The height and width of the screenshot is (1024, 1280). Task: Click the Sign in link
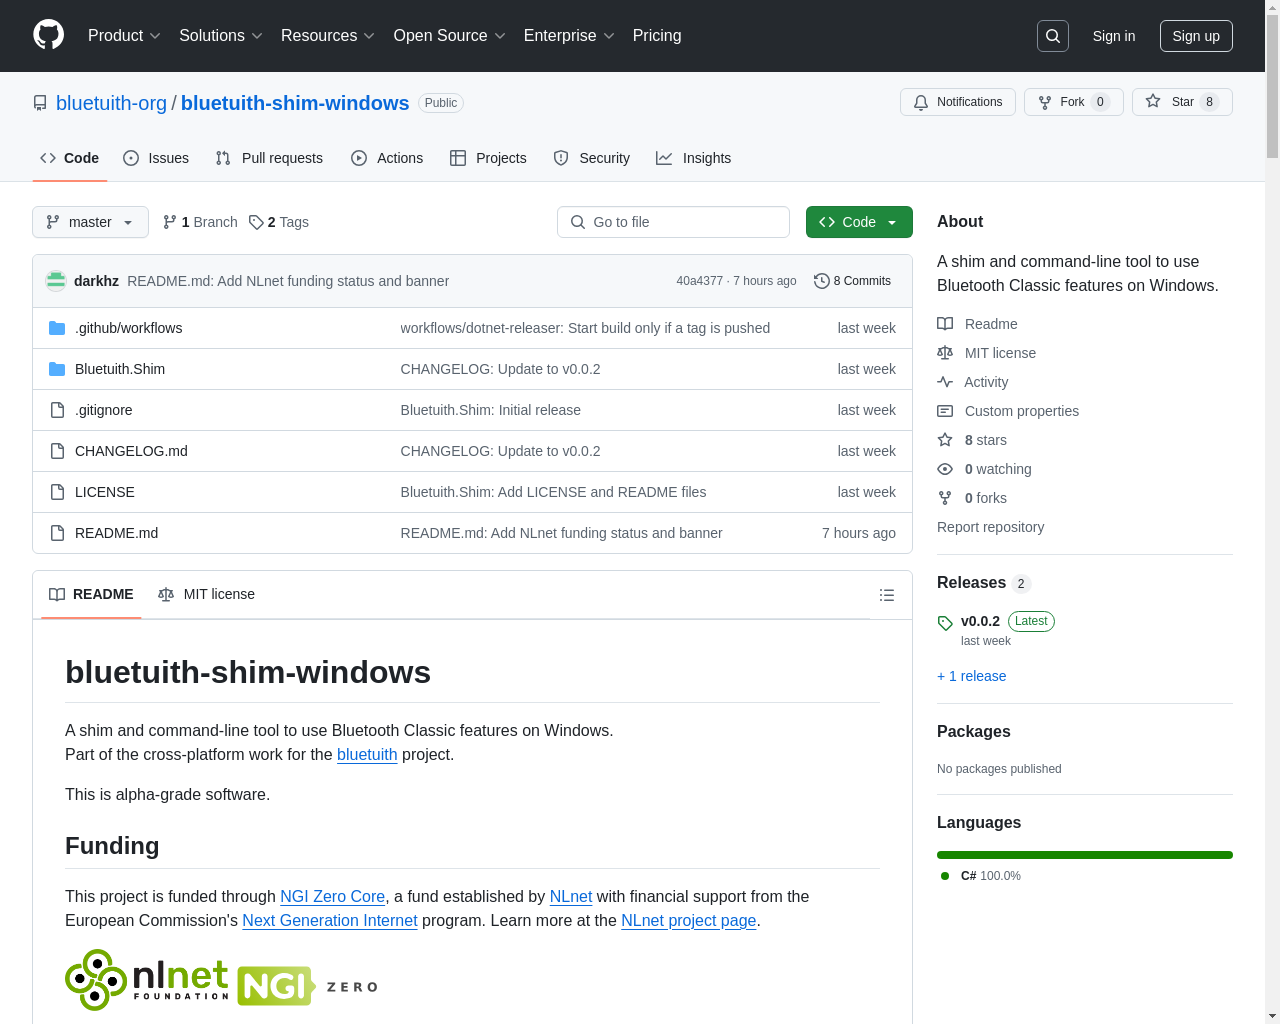click(x=1114, y=36)
